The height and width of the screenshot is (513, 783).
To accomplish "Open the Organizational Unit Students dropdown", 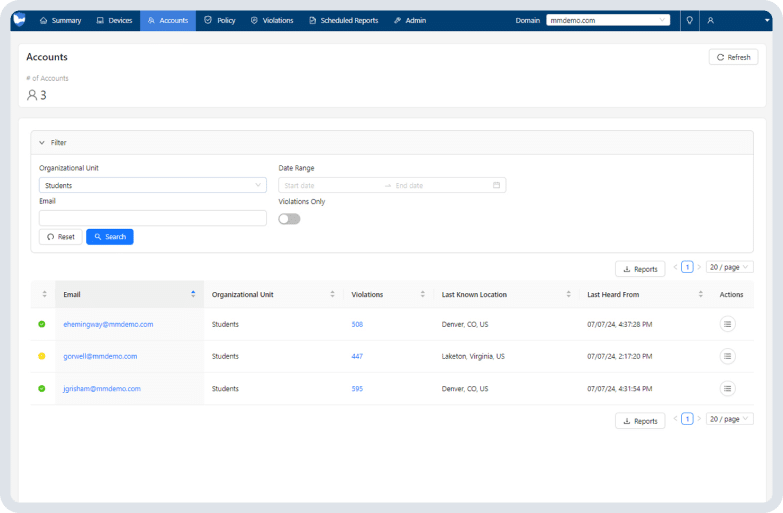I will point(153,185).
